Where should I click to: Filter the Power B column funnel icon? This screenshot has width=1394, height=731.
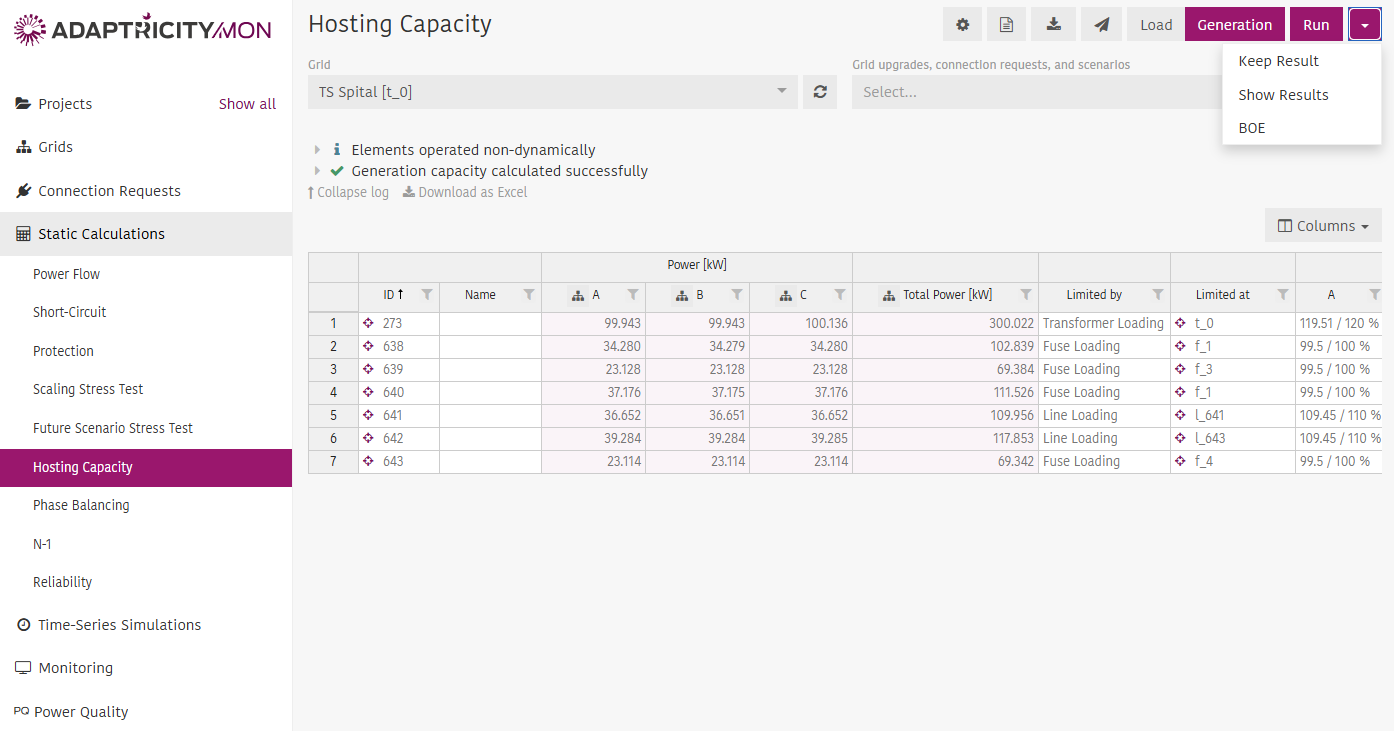737,295
